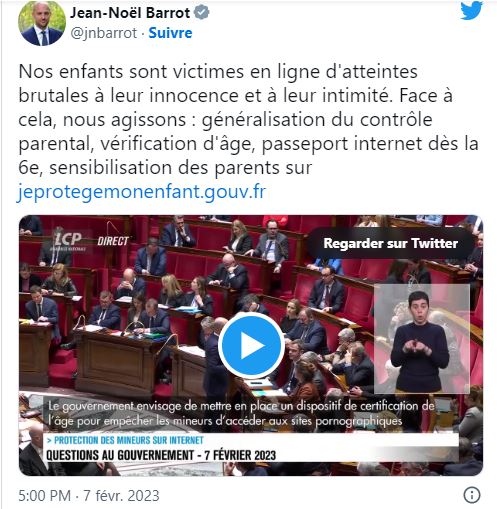Click the @jnbarrot handle
This screenshot has height=509, width=497.
pos(104,33)
